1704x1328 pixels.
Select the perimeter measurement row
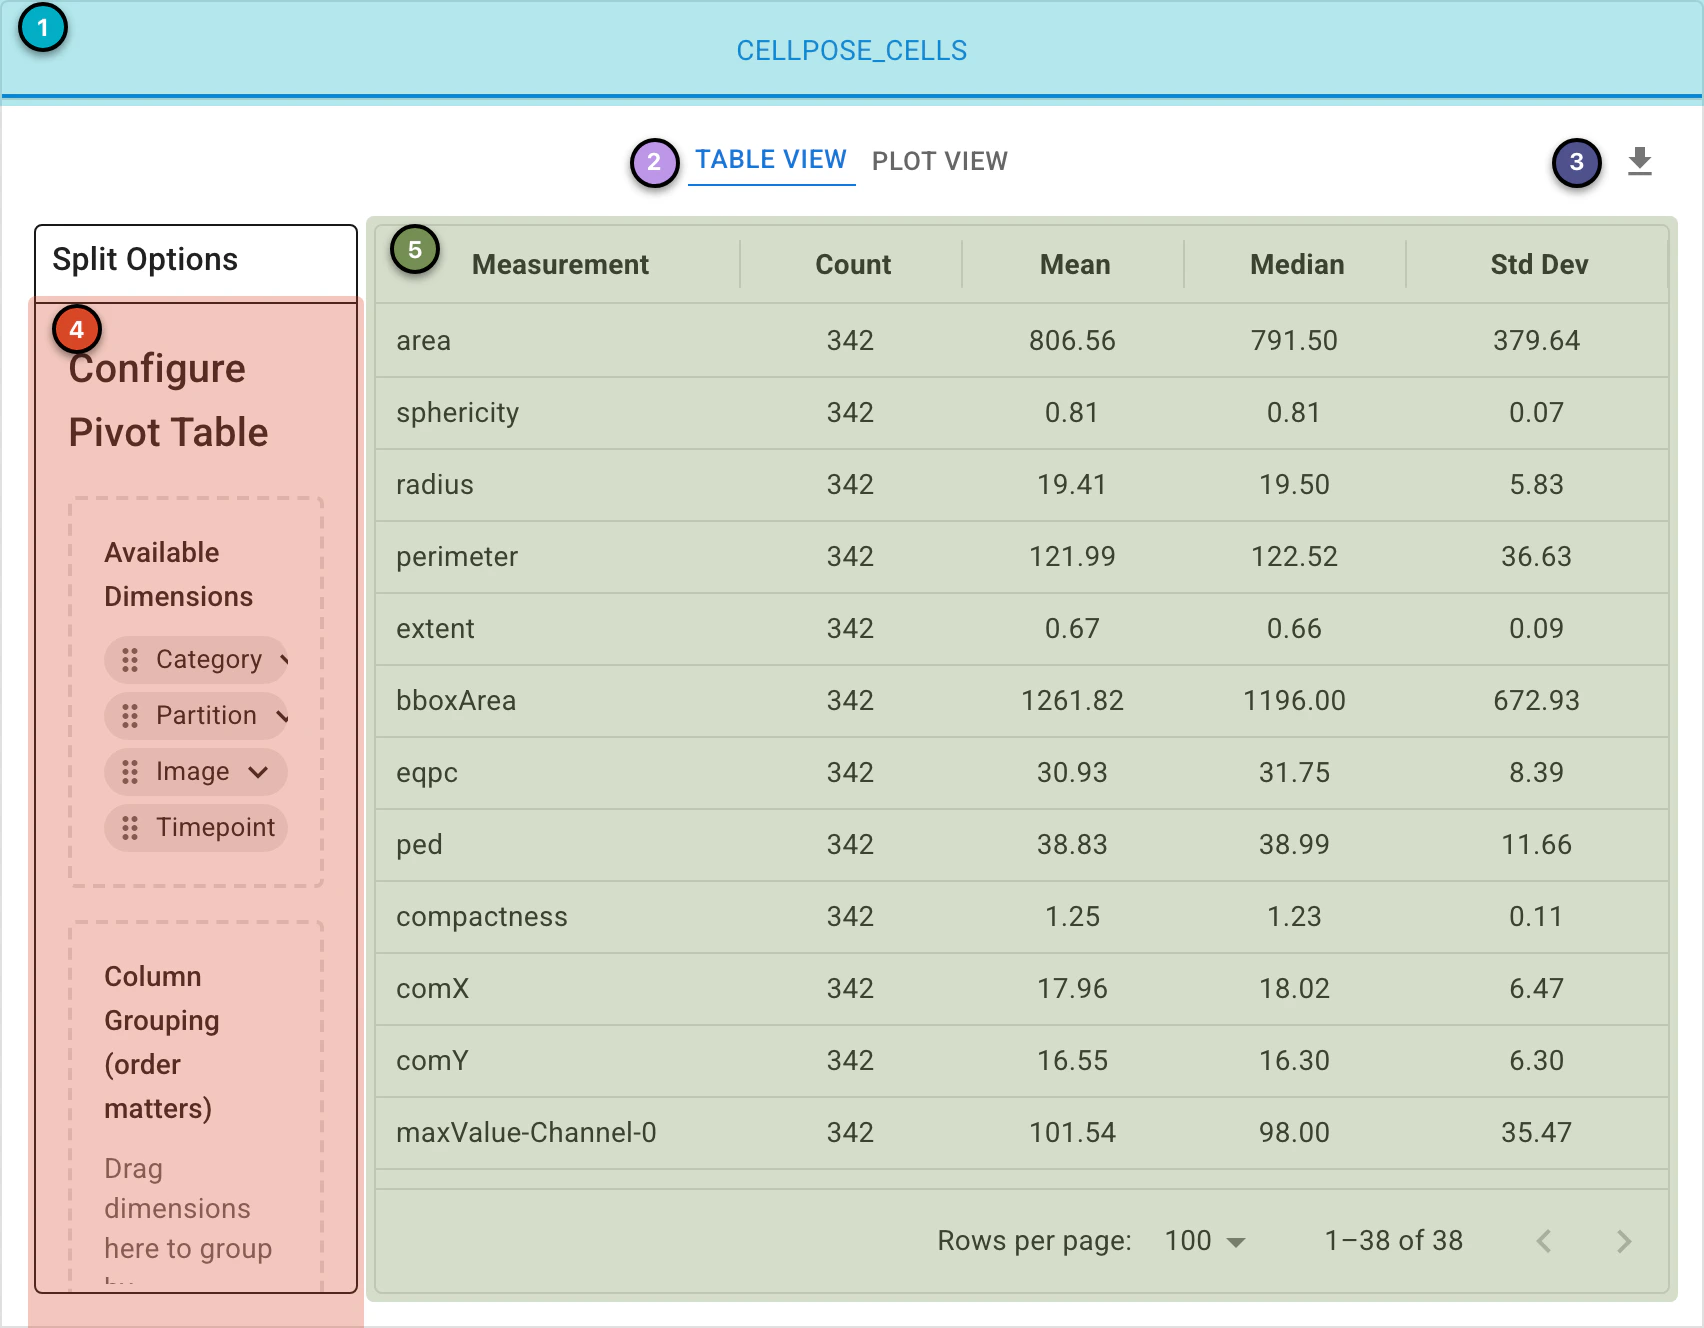[1022, 557]
